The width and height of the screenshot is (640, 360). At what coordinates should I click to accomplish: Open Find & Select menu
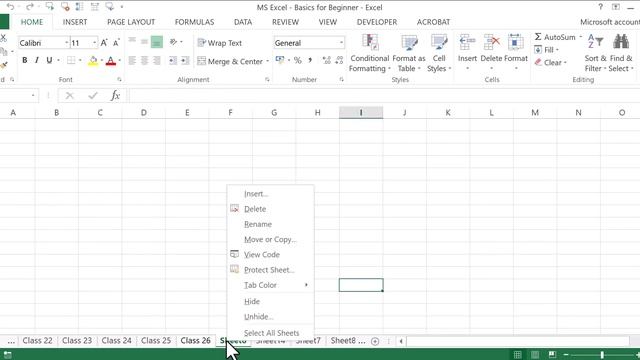tap(621, 53)
